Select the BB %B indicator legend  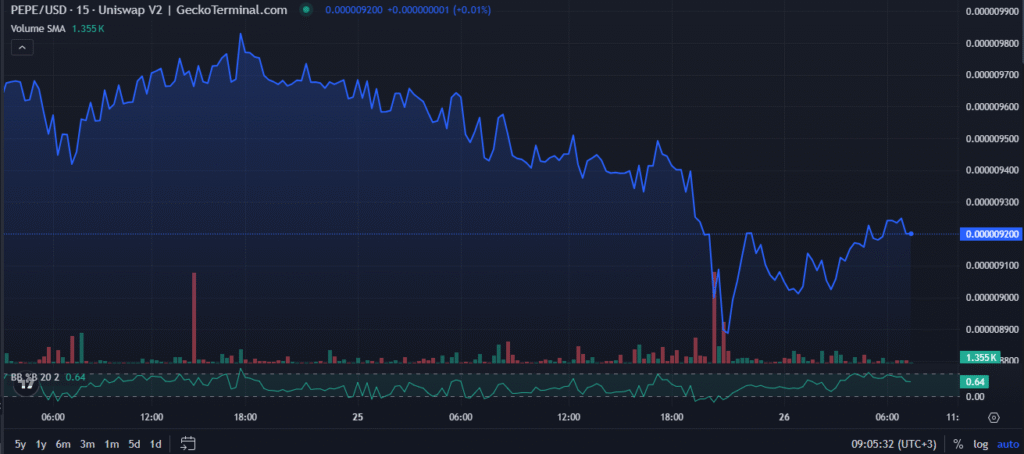coord(35,376)
